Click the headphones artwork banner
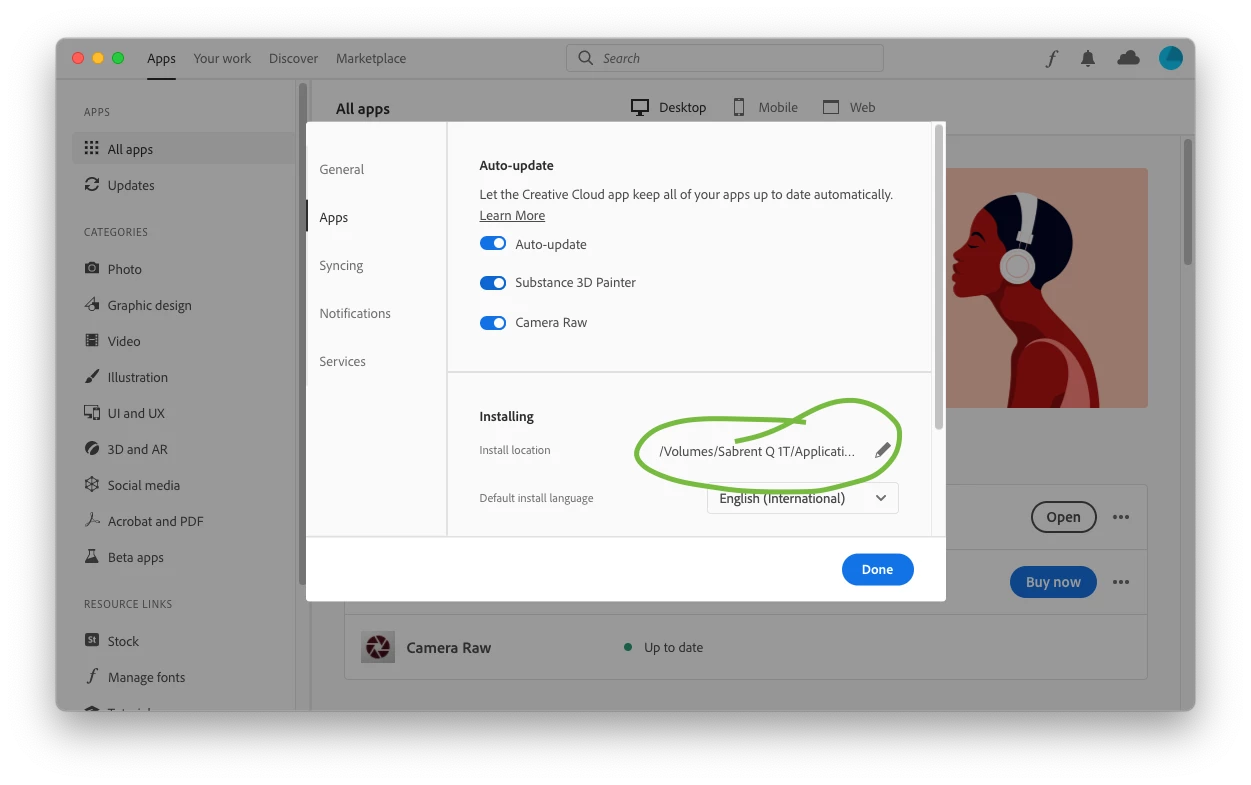This screenshot has width=1251, height=785. 1046,288
